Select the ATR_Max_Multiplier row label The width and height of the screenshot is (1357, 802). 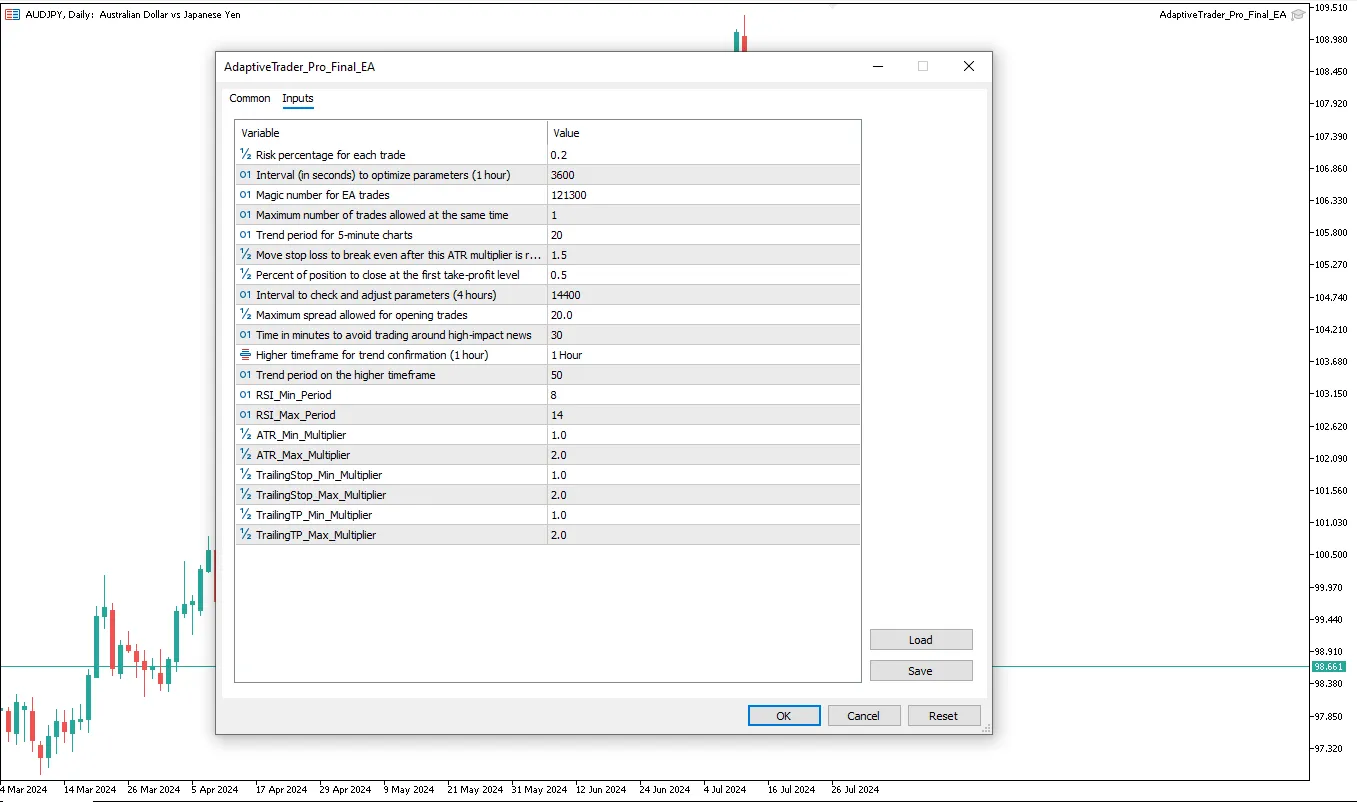pos(303,455)
